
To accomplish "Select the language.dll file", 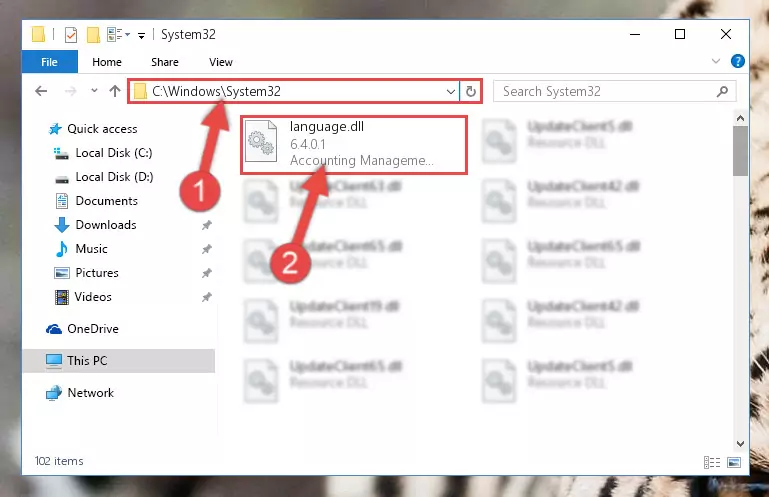I will [x=353, y=145].
